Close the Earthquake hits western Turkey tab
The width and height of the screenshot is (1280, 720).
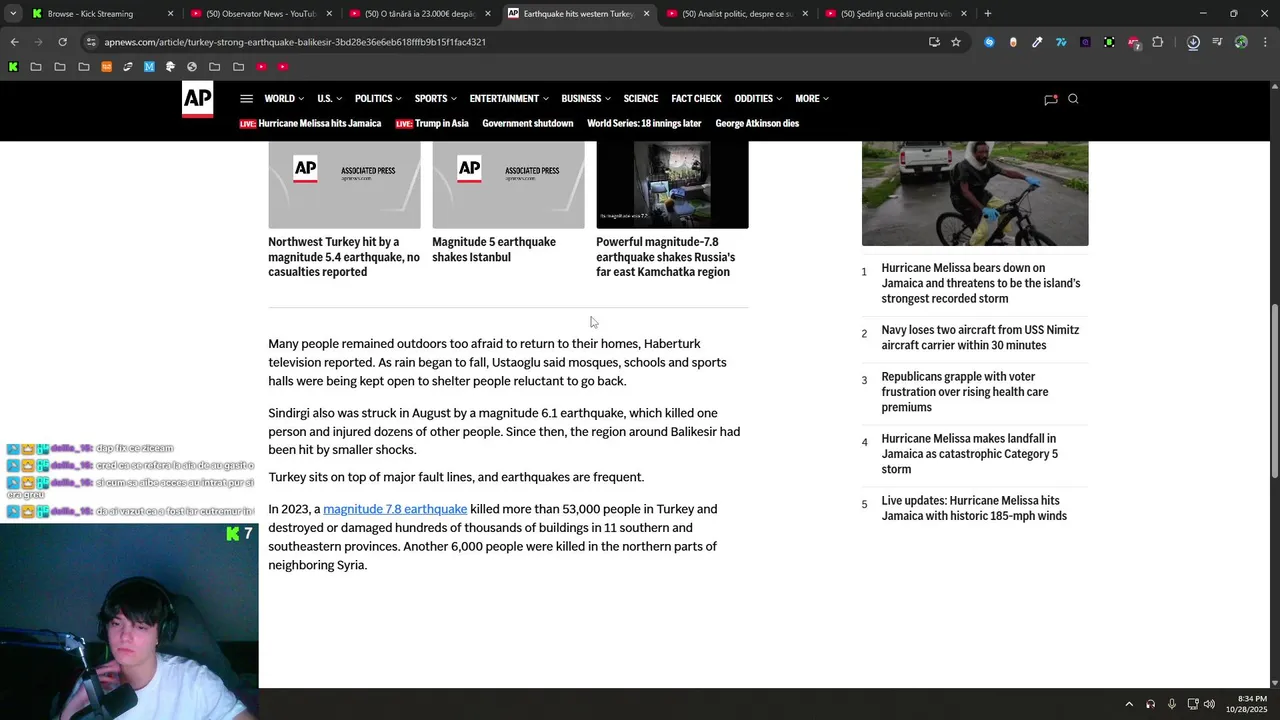[x=646, y=14]
